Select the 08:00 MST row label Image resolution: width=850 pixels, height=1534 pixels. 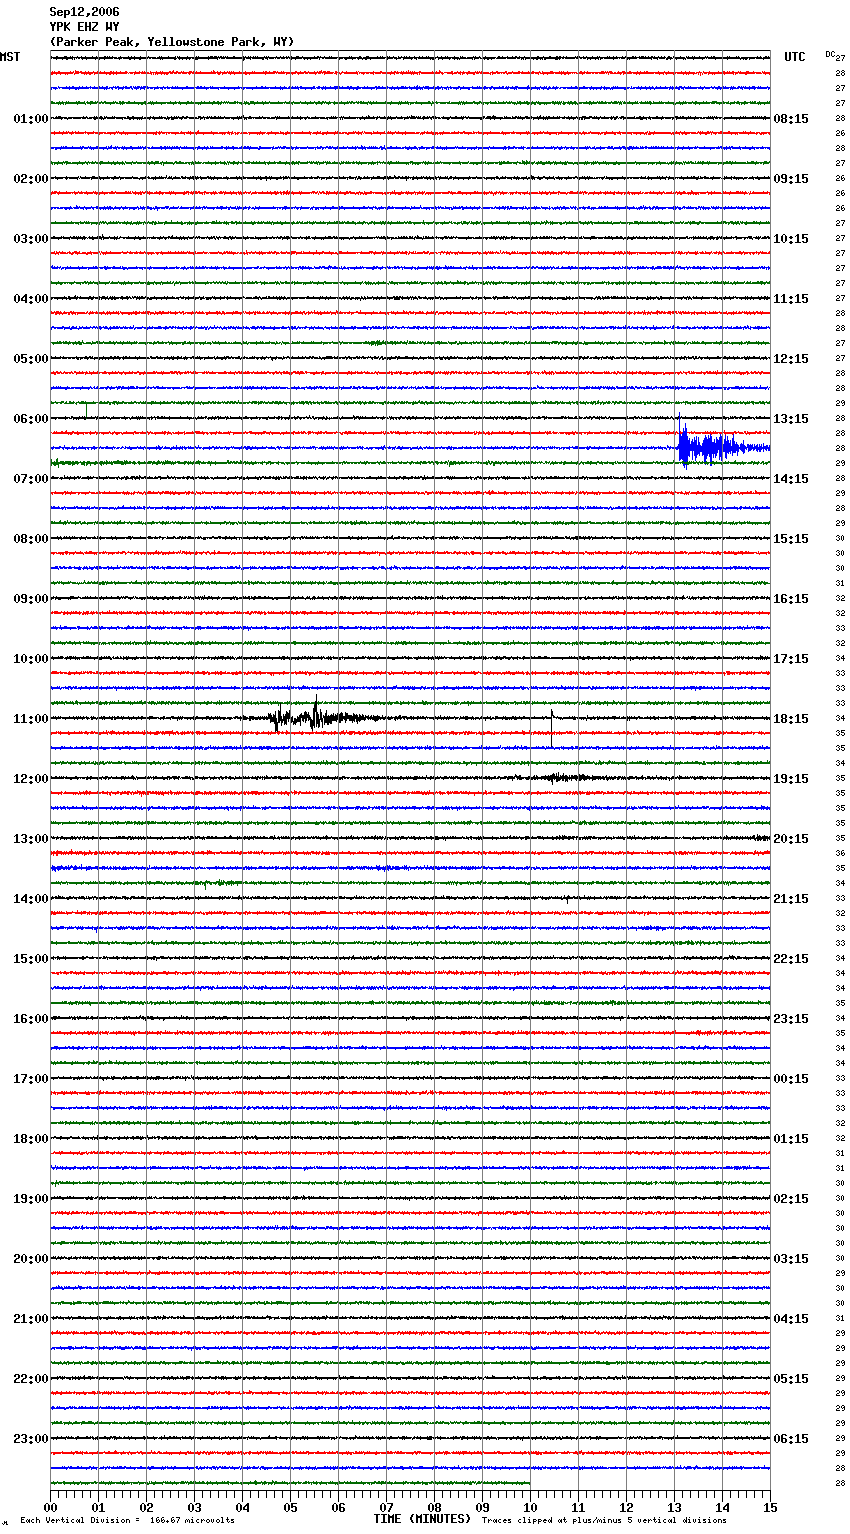tap(31, 539)
